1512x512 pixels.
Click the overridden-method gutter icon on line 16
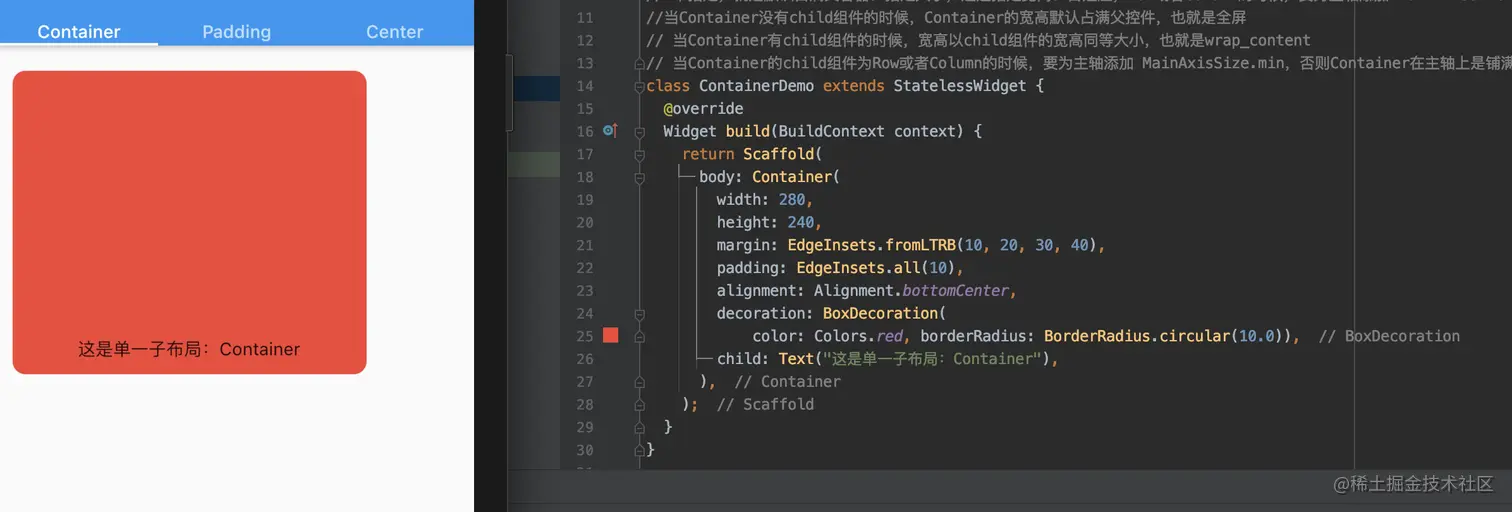pos(610,131)
